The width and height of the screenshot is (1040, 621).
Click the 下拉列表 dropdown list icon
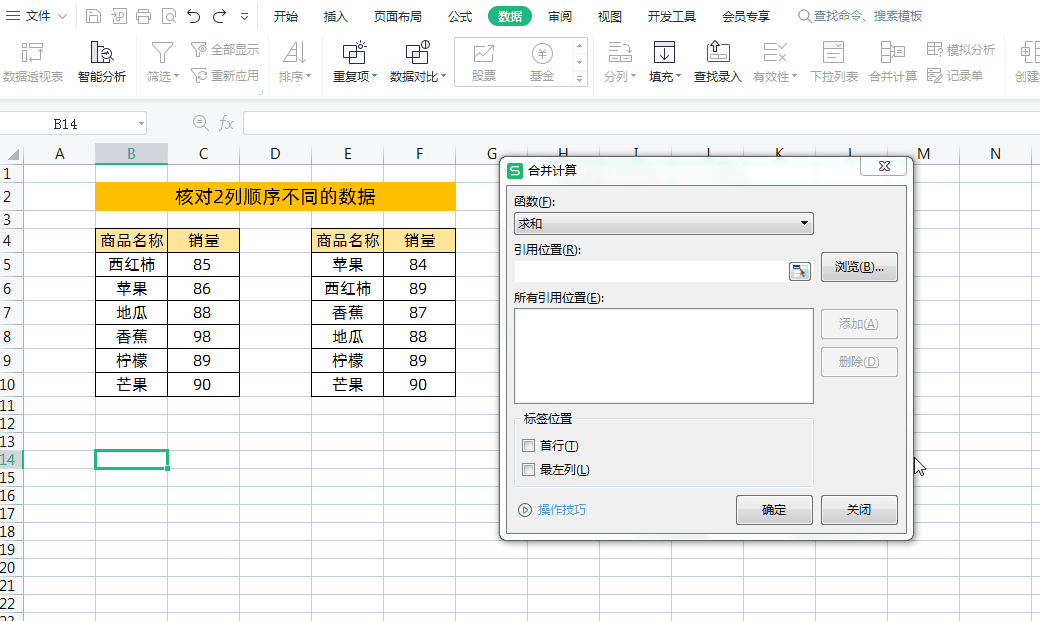pyautogui.click(x=833, y=52)
